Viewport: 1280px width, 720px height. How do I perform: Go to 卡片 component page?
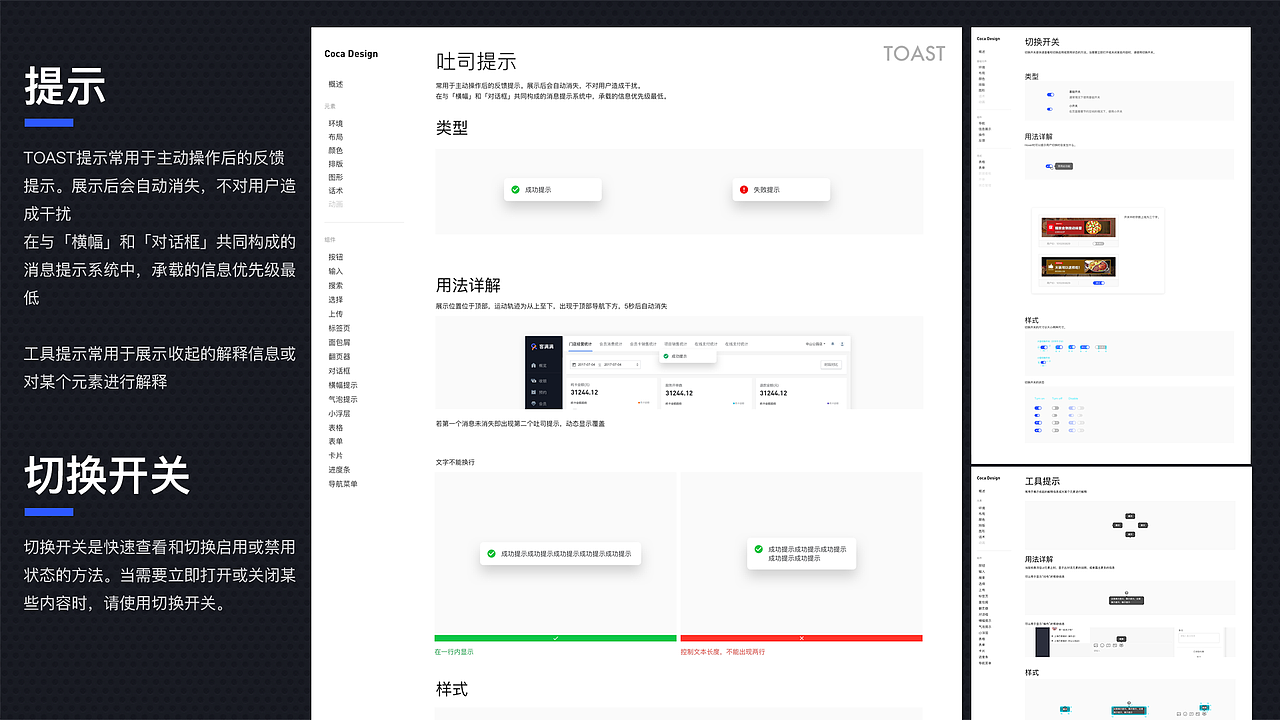[335, 455]
